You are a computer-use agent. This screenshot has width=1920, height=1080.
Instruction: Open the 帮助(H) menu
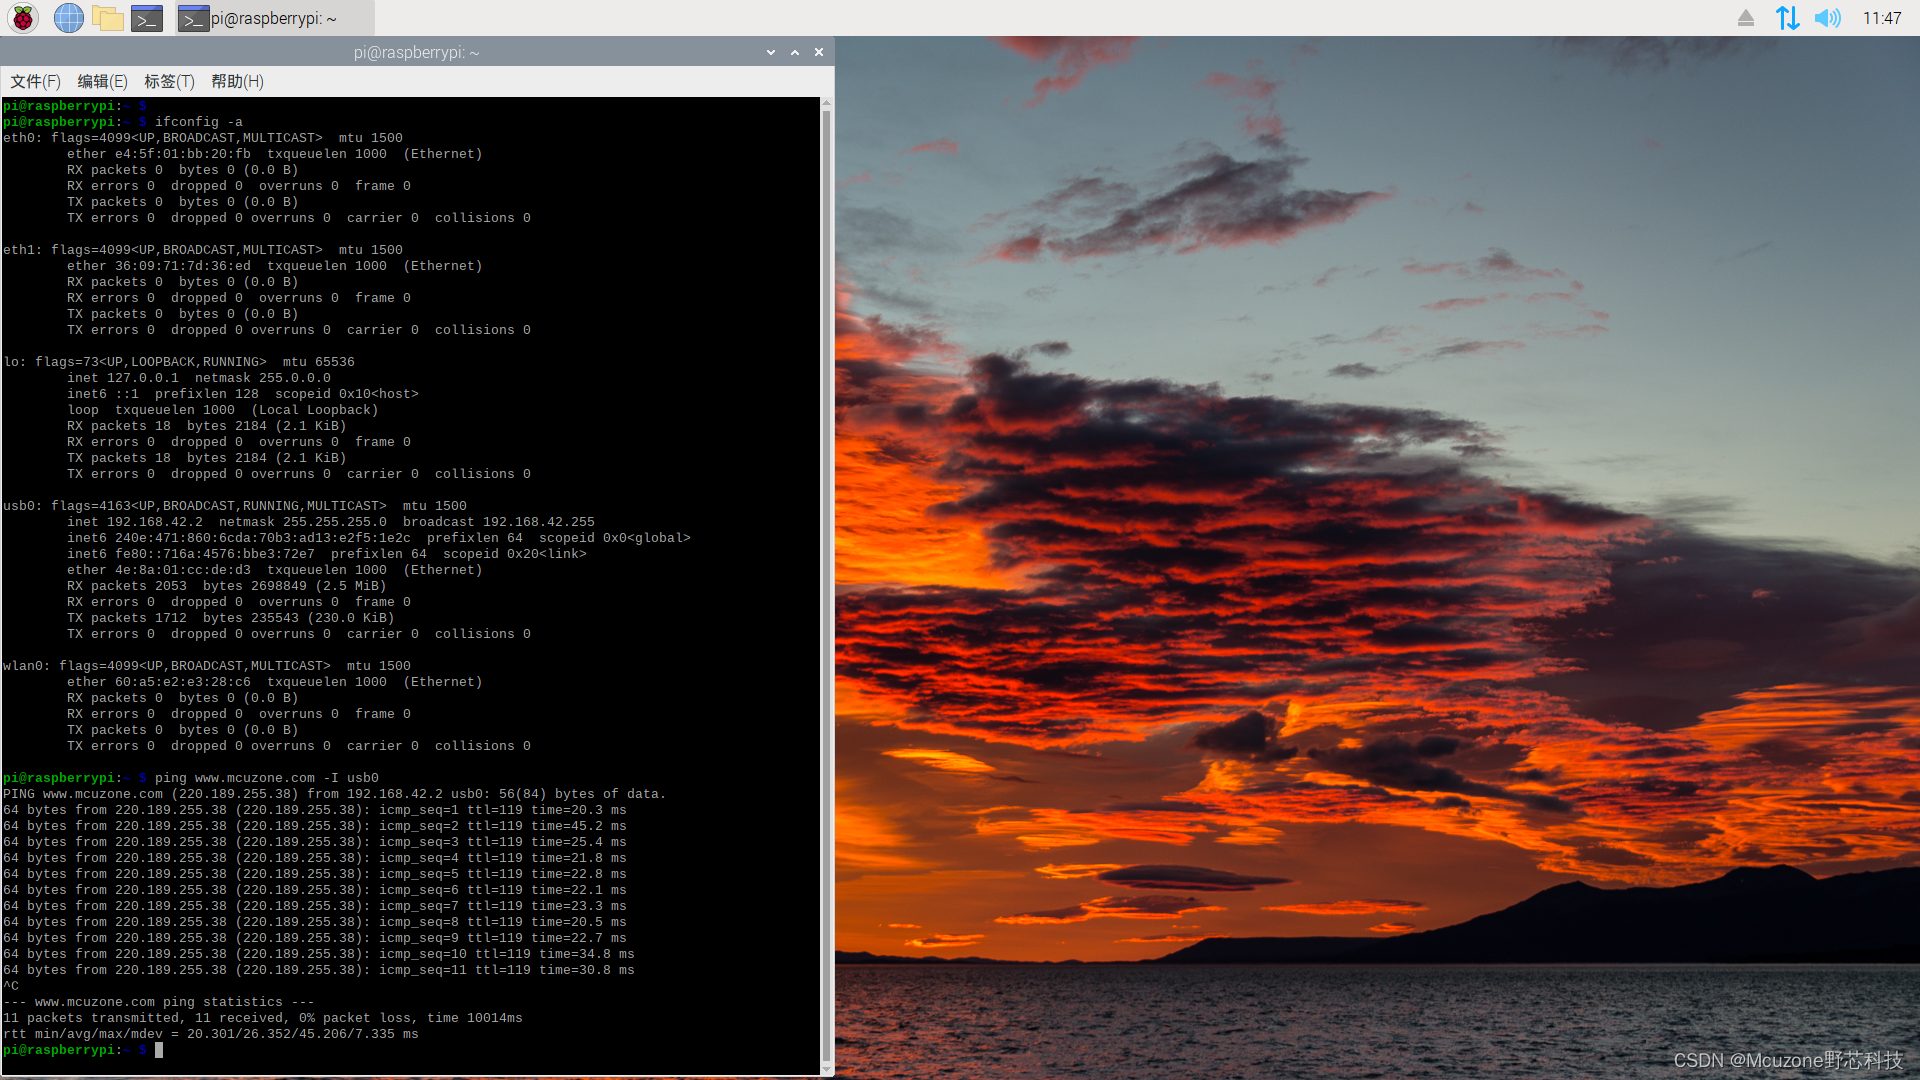coord(237,81)
